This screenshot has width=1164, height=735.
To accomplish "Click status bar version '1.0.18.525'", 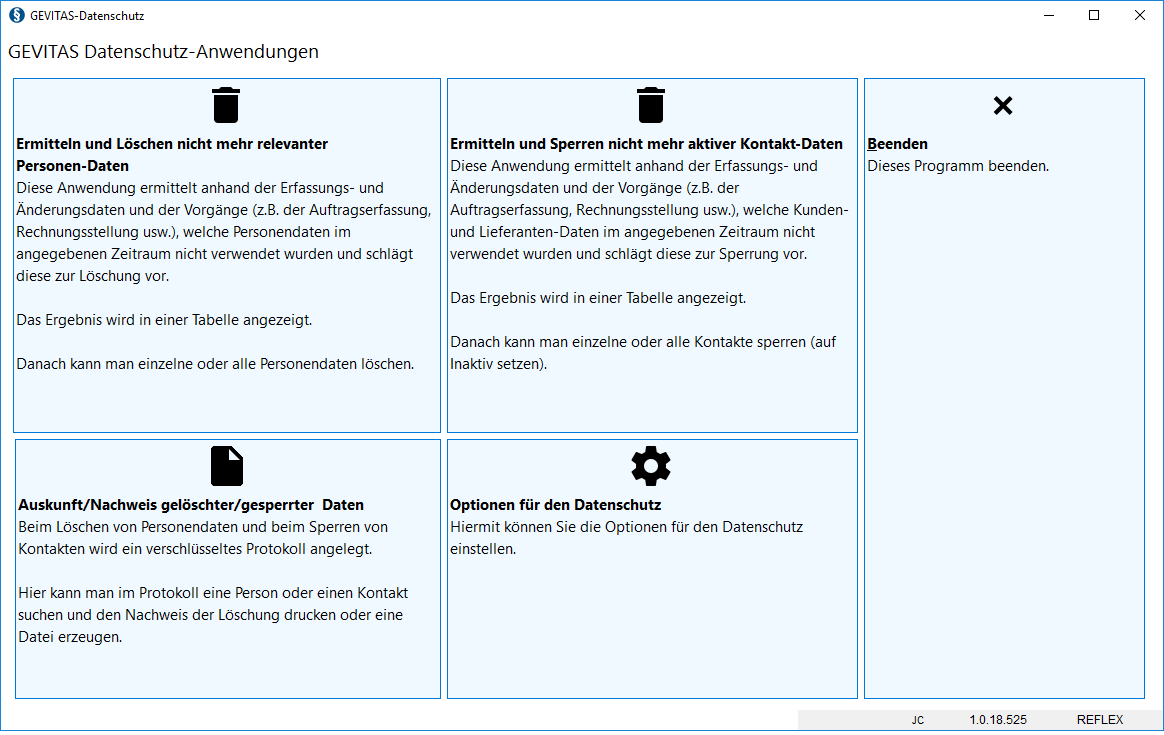I will (x=998, y=720).
